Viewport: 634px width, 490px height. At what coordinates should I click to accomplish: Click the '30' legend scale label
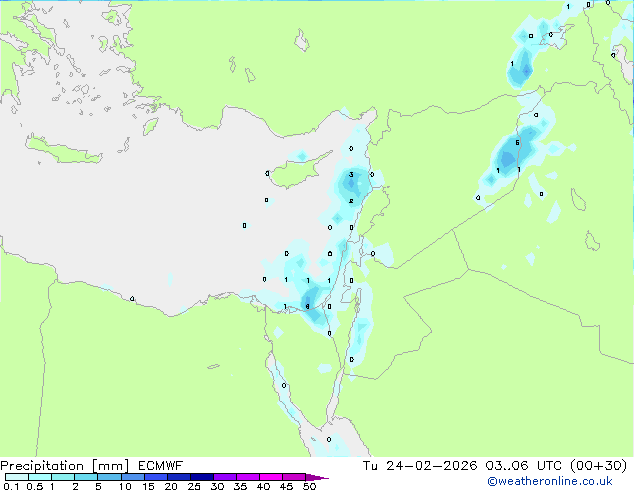click(217, 486)
